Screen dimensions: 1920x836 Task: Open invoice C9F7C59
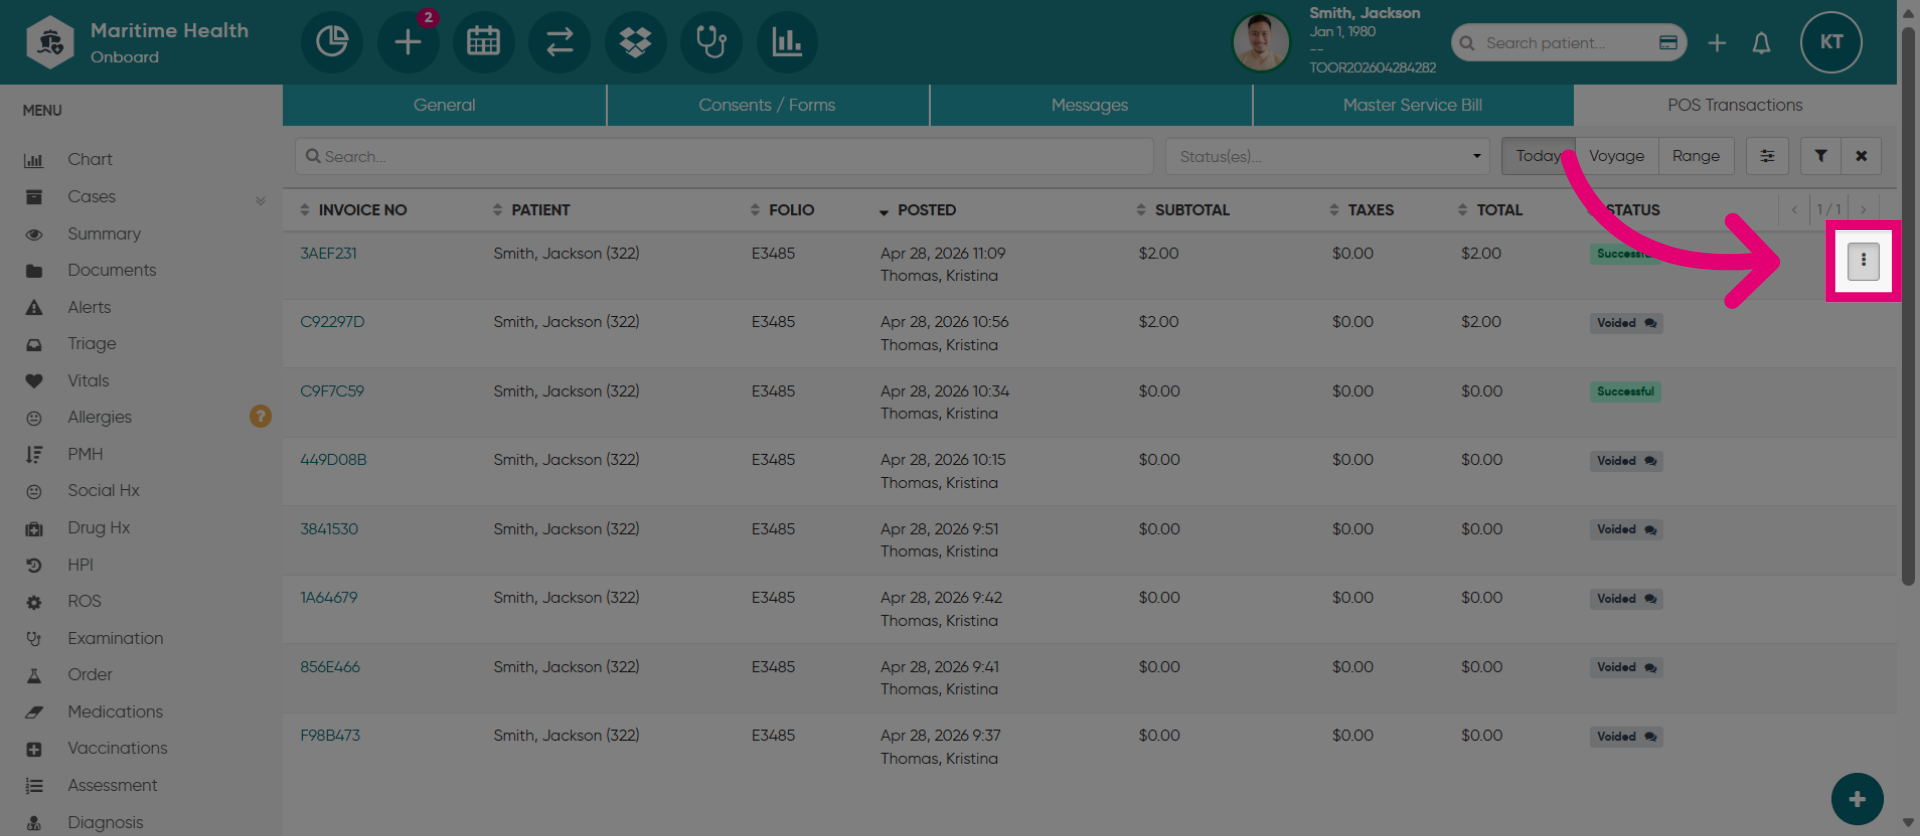click(x=332, y=391)
